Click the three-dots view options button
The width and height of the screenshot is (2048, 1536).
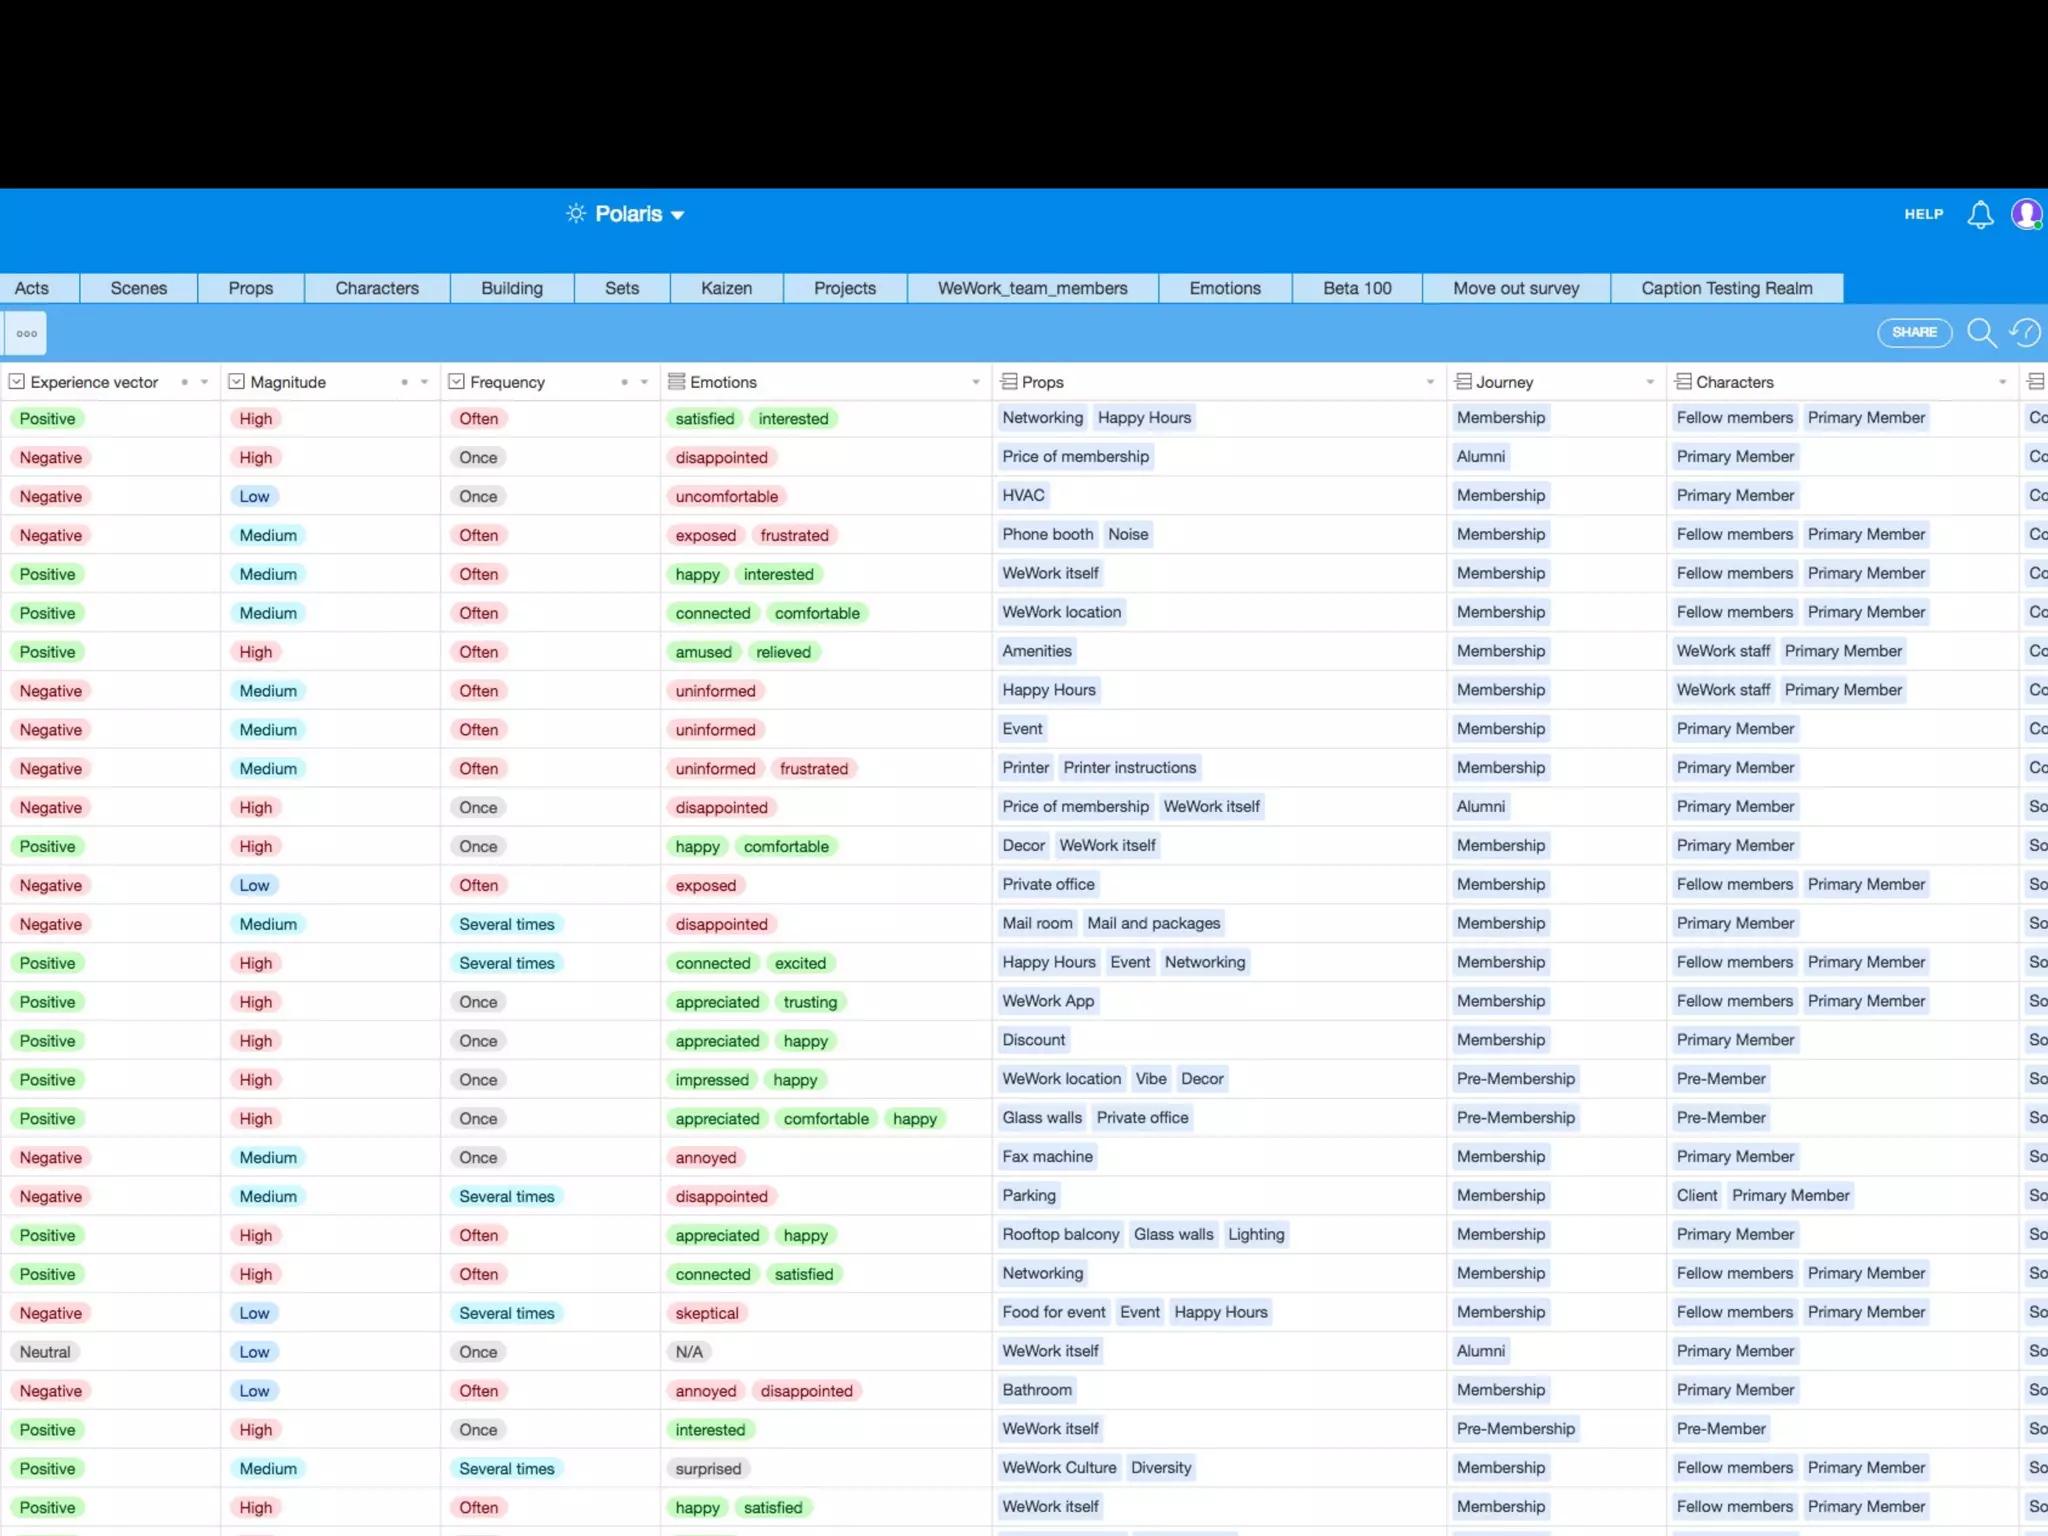pos(27,334)
